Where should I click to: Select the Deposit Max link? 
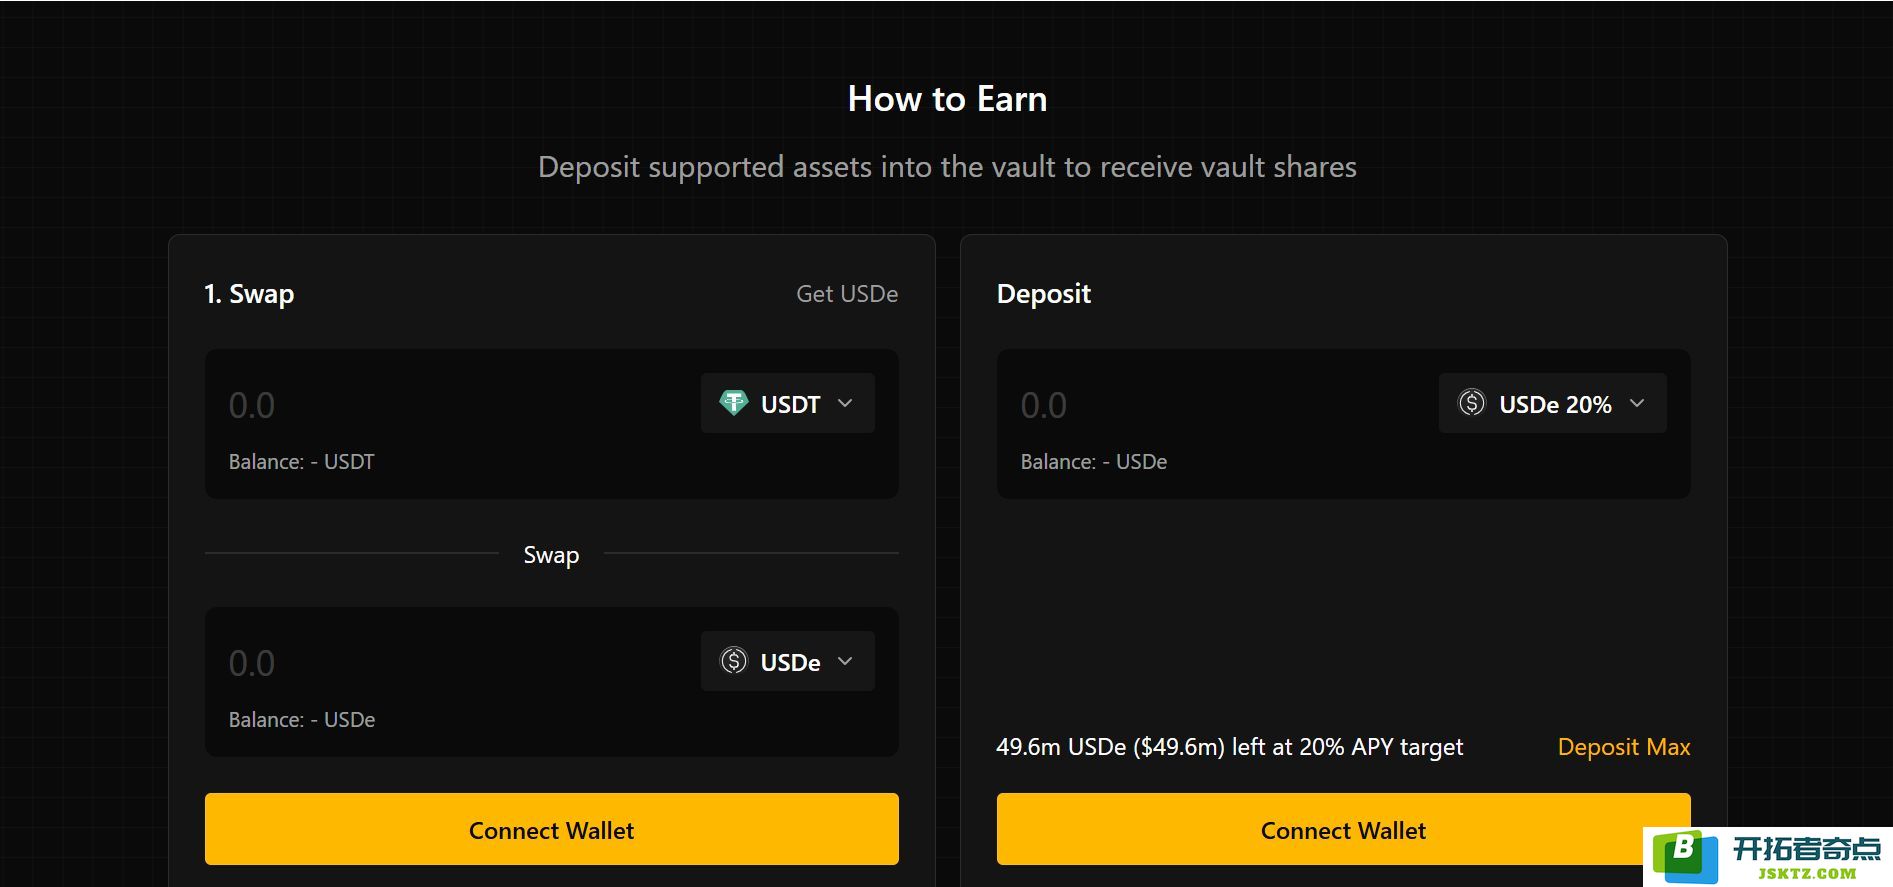point(1624,747)
